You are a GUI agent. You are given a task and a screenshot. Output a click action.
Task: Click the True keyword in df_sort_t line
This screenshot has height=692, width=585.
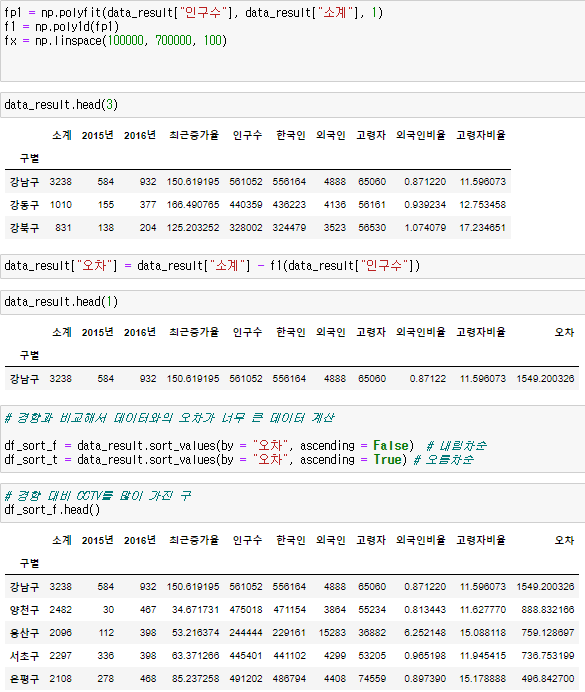[387, 460]
